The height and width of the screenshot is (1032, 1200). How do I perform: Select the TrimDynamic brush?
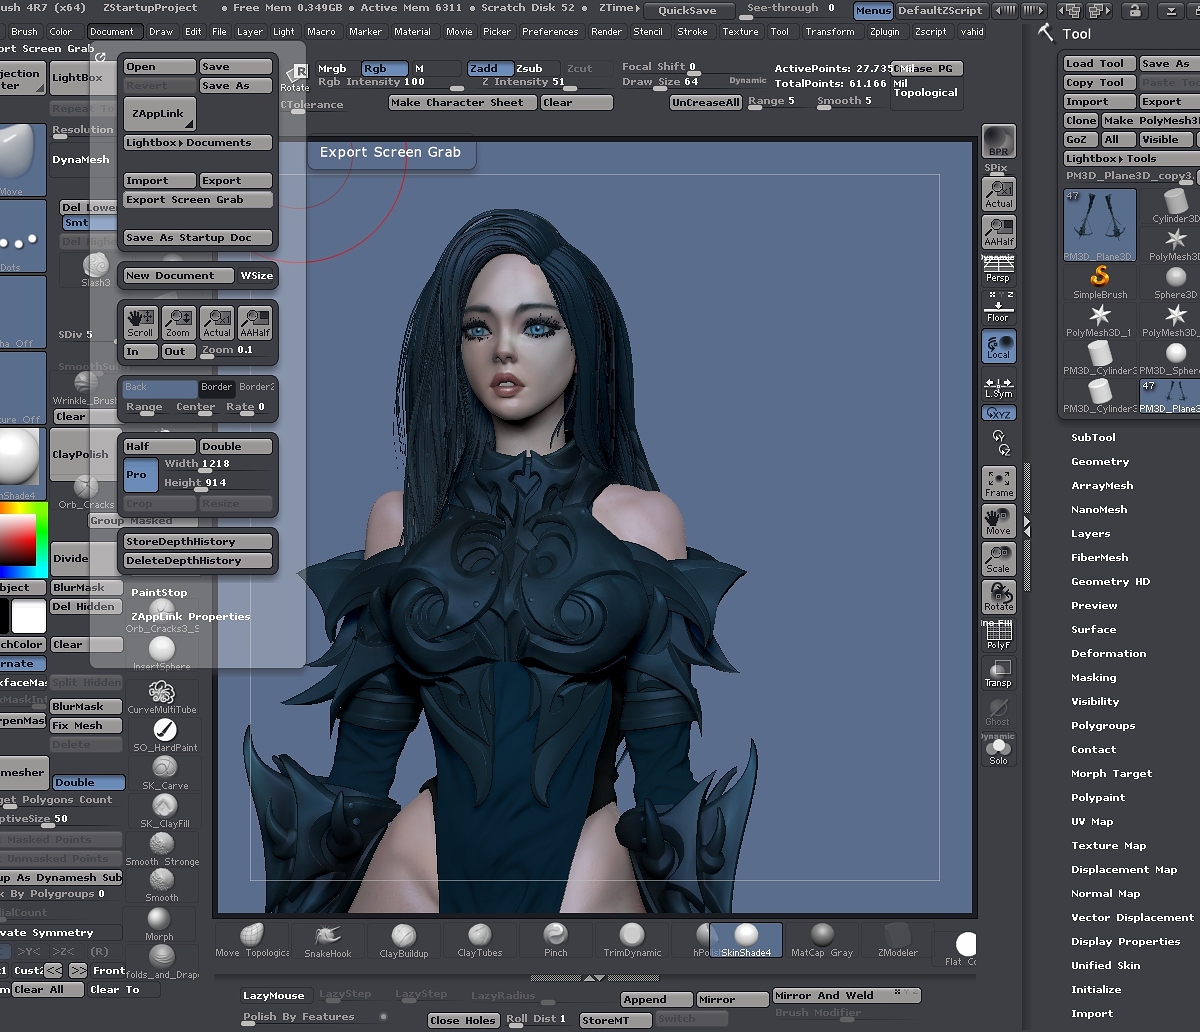coord(632,940)
